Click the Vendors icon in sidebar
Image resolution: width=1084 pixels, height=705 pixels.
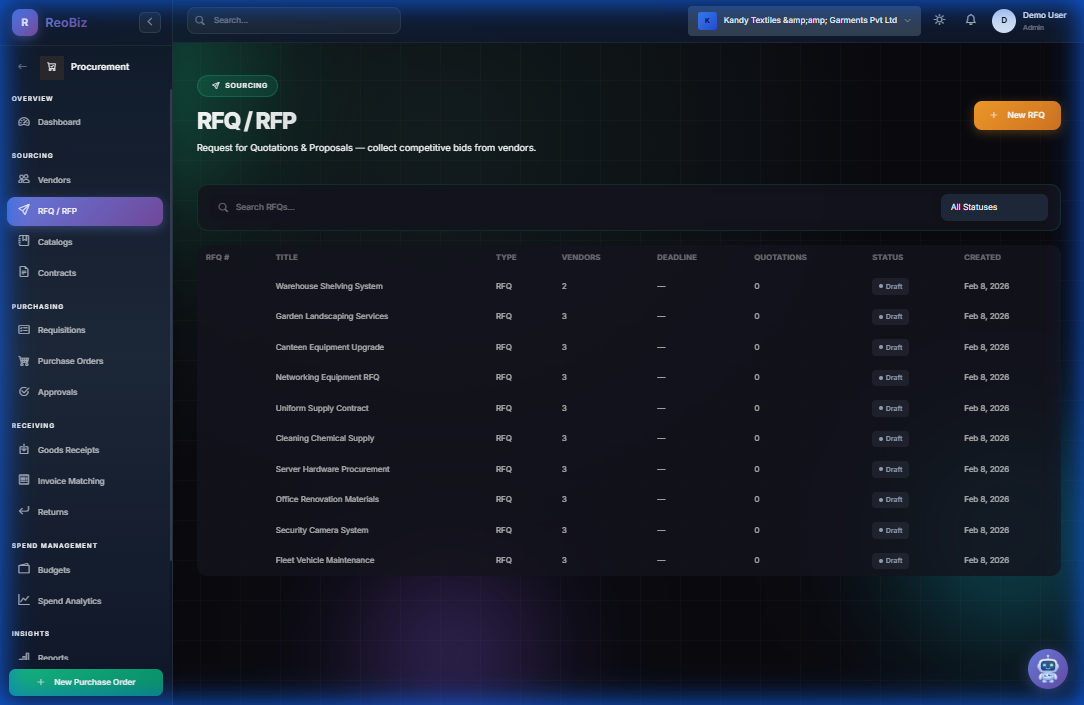pos(25,180)
